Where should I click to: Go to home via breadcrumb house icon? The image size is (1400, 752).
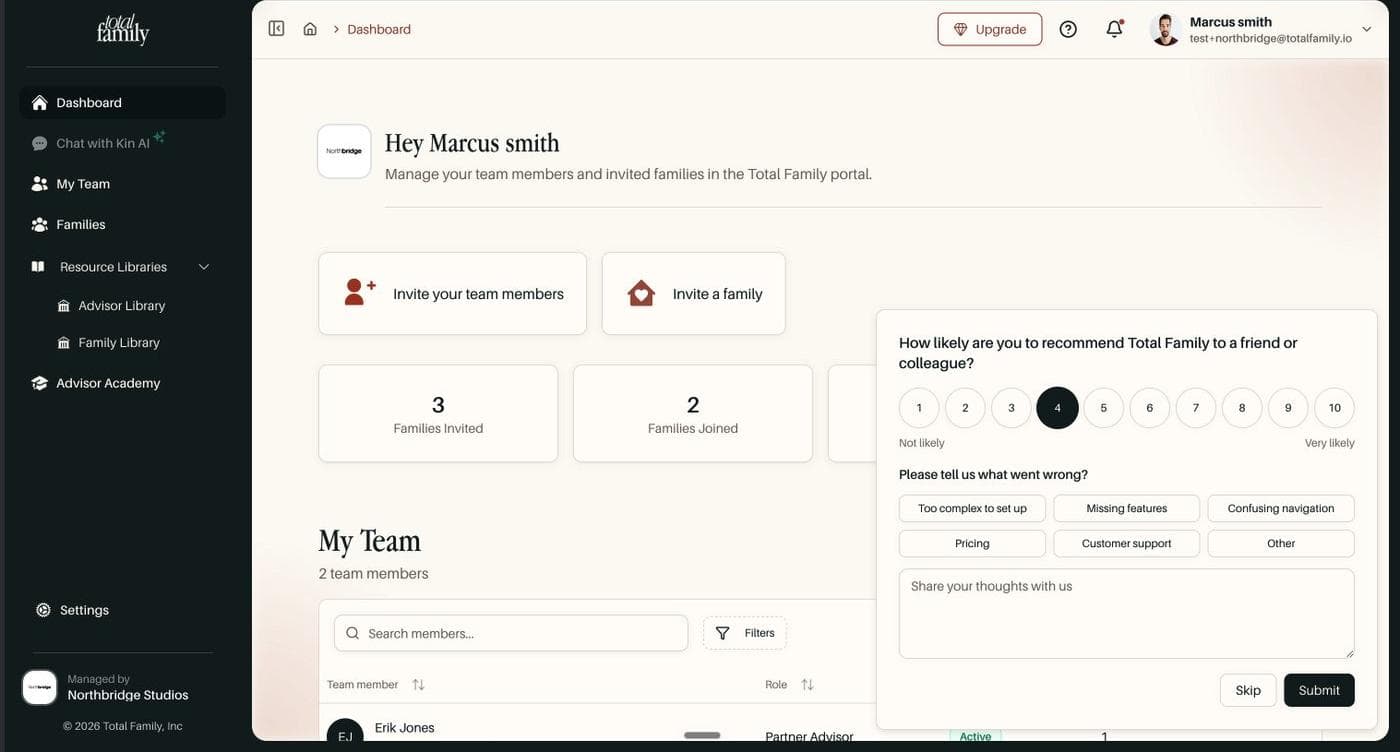point(310,29)
